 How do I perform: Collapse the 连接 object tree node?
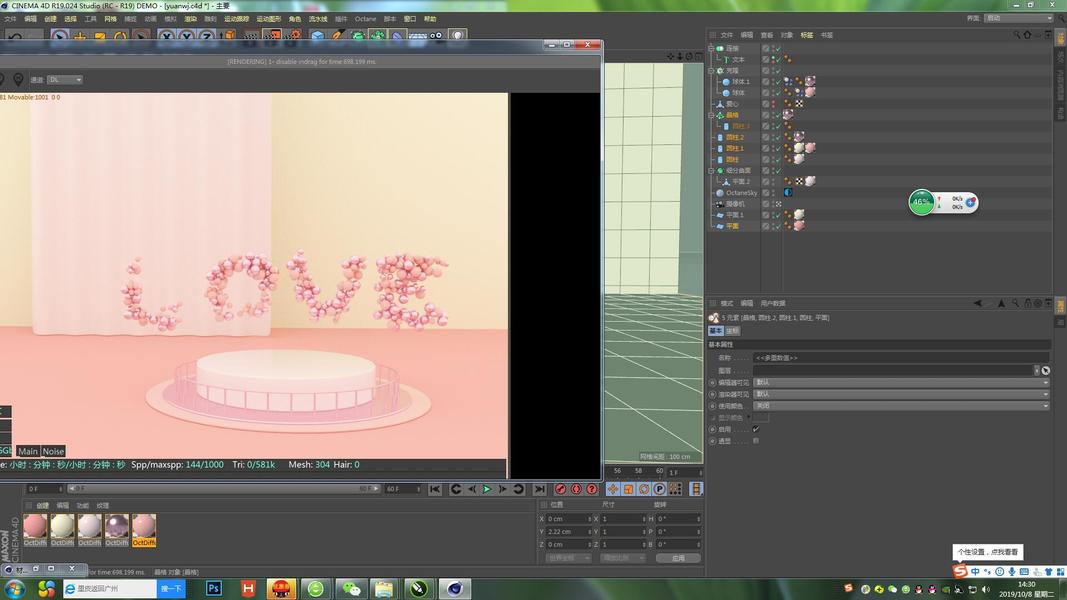711,48
